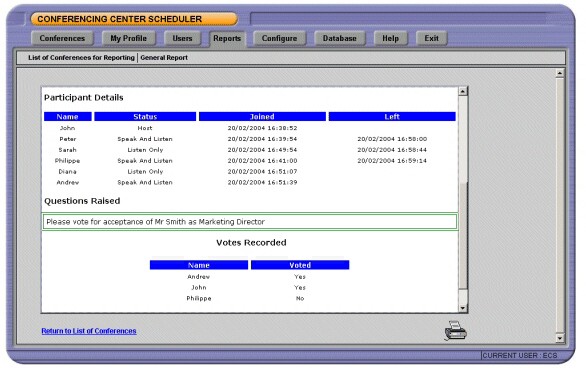The height and width of the screenshot is (368, 586).
Task: Select participant Andrew in Participant Details
Action: tap(68, 182)
